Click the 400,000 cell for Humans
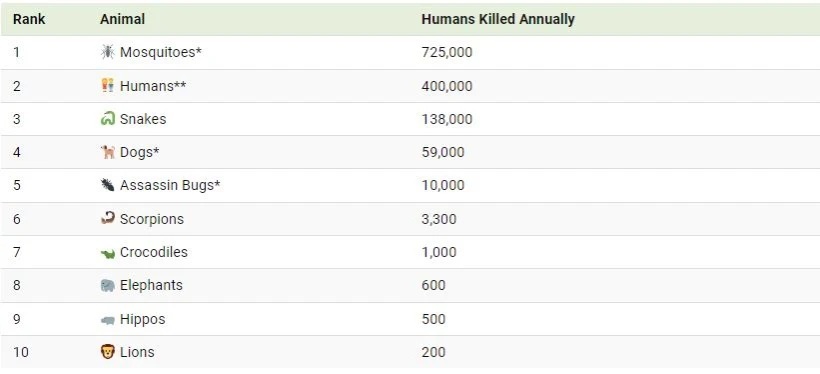The width and height of the screenshot is (820, 374). coord(447,86)
